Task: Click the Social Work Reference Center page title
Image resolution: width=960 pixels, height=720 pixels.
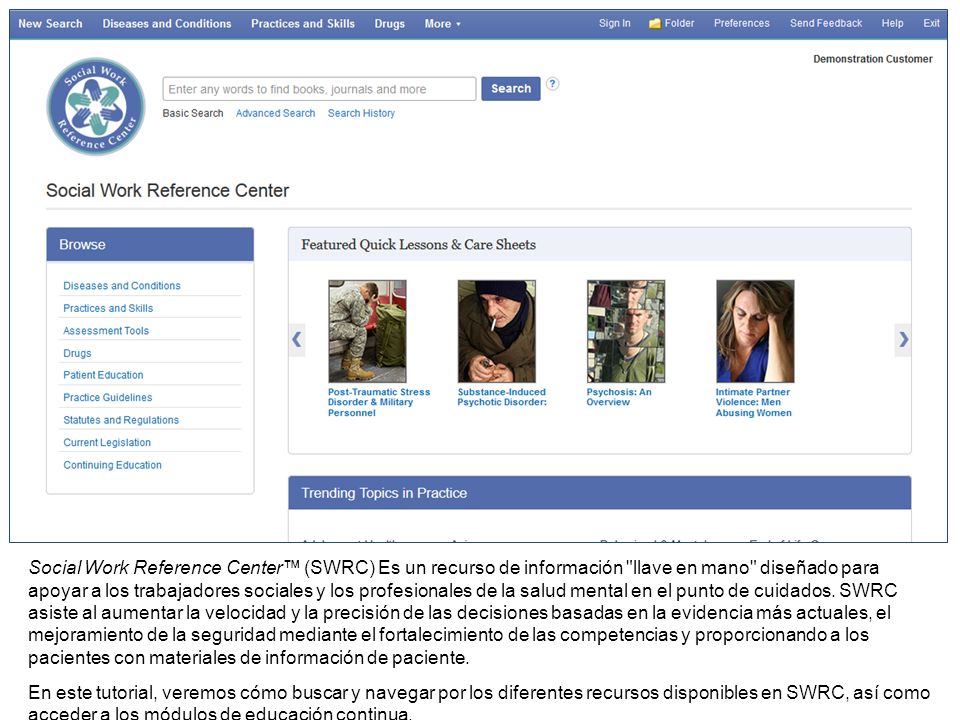Action: pyautogui.click(x=167, y=190)
